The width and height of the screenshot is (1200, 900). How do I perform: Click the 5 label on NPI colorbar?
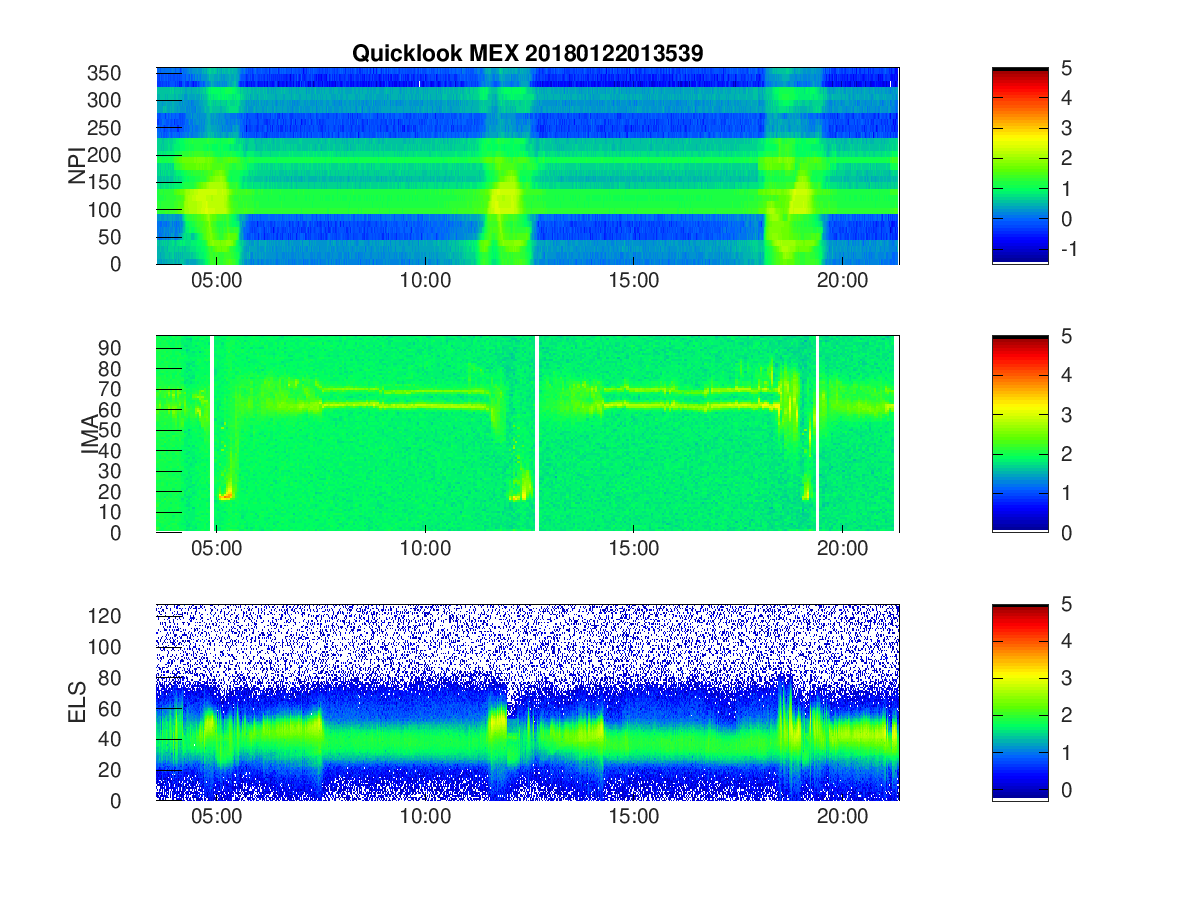(1065, 68)
